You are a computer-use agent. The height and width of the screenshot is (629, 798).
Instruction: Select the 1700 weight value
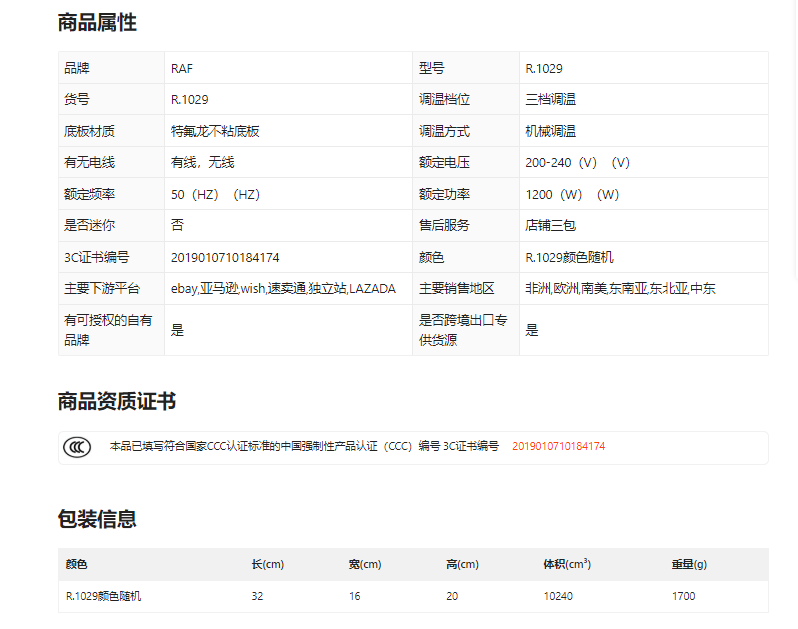(683, 596)
